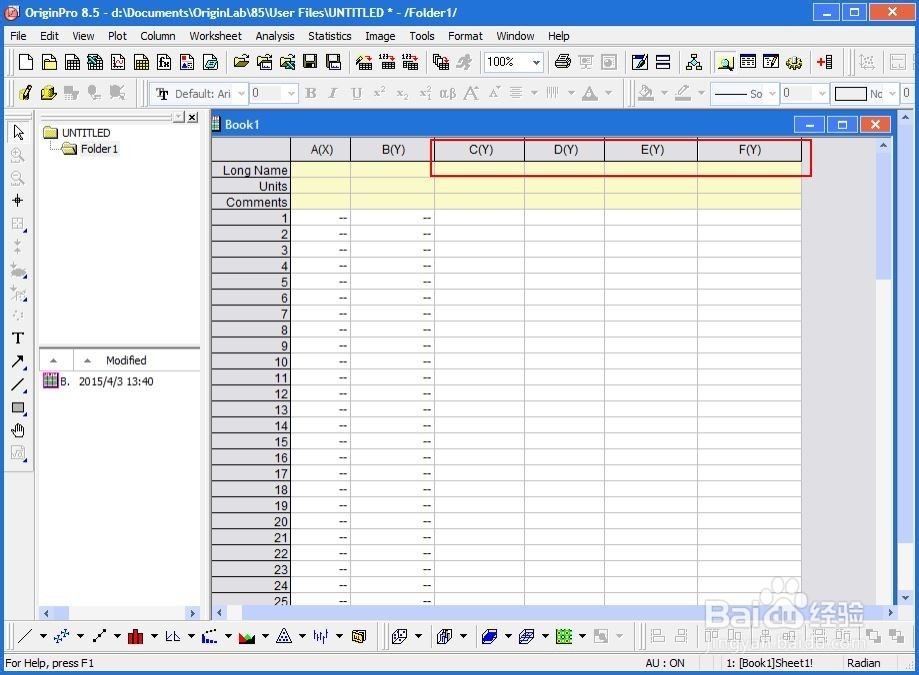Create a new notes window
The height and width of the screenshot is (675, 919).
click(210, 62)
